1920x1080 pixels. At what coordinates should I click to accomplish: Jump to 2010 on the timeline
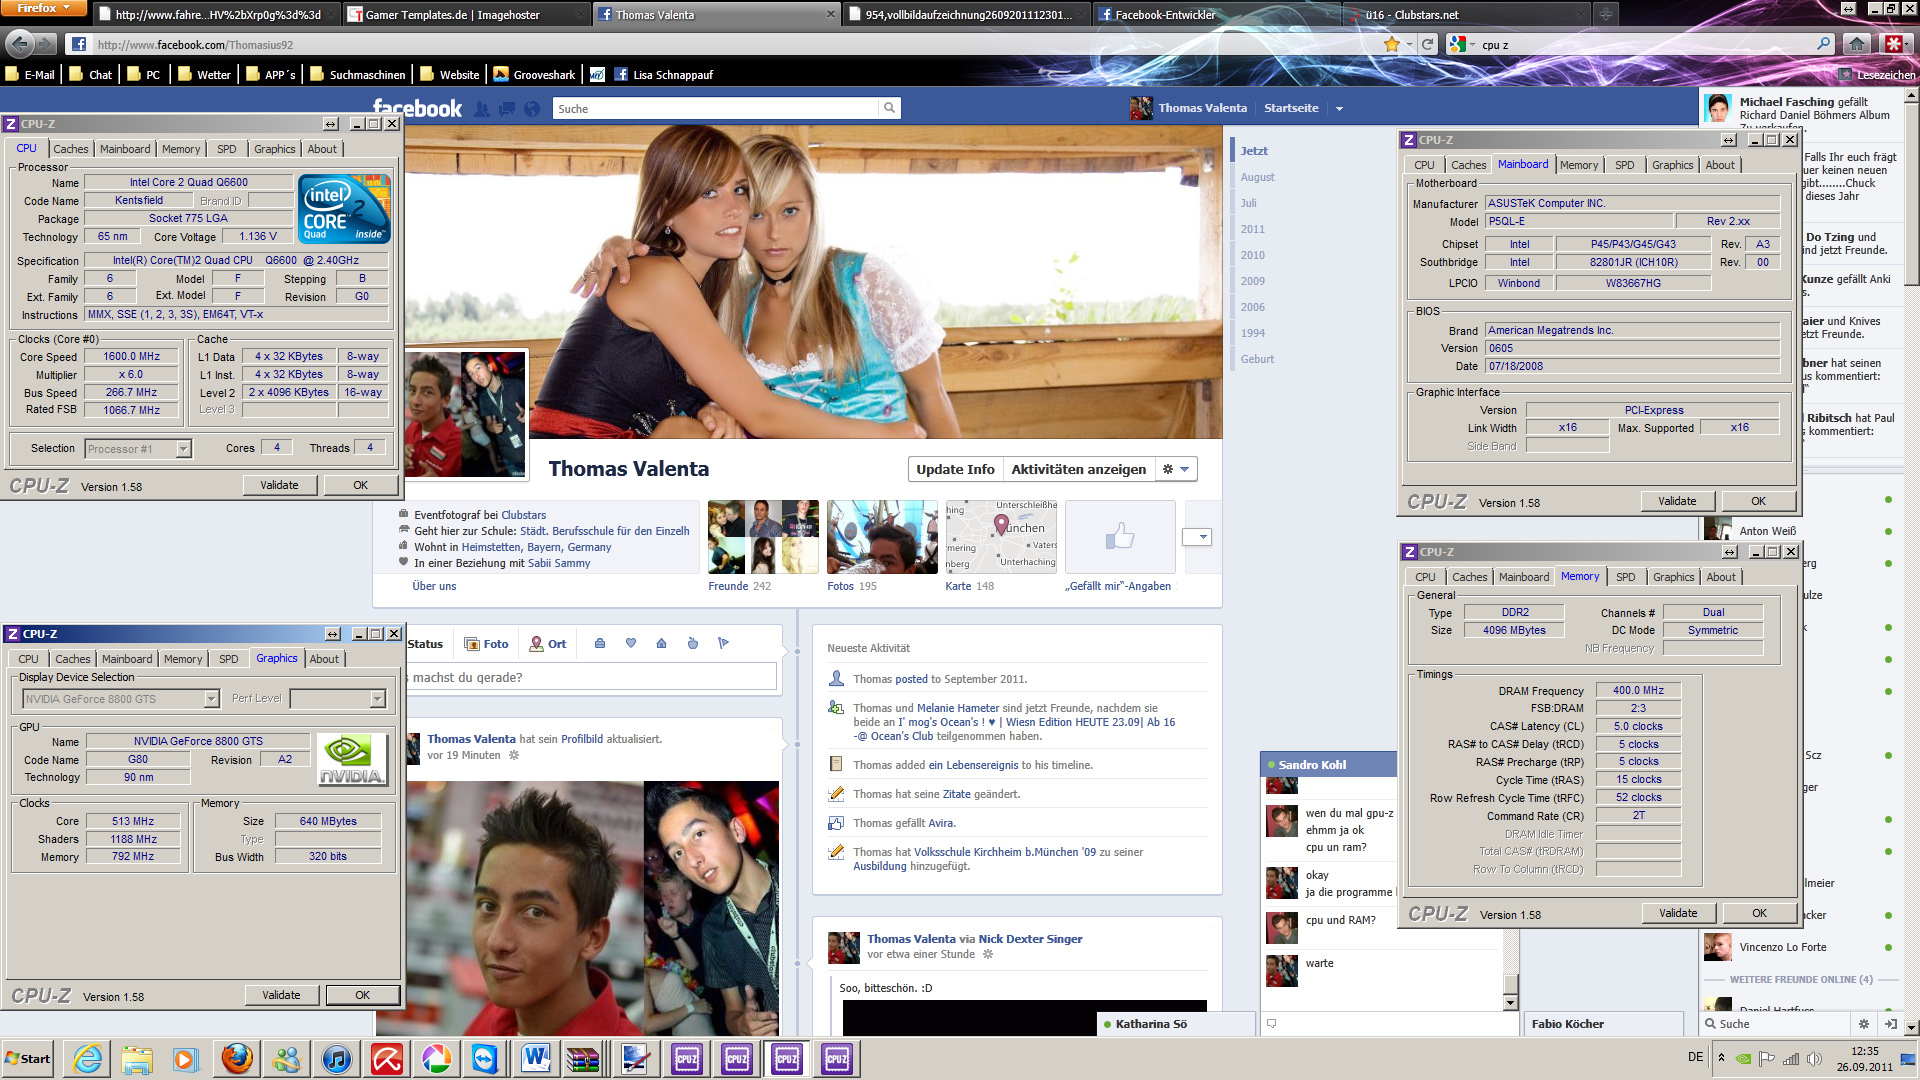(1252, 255)
